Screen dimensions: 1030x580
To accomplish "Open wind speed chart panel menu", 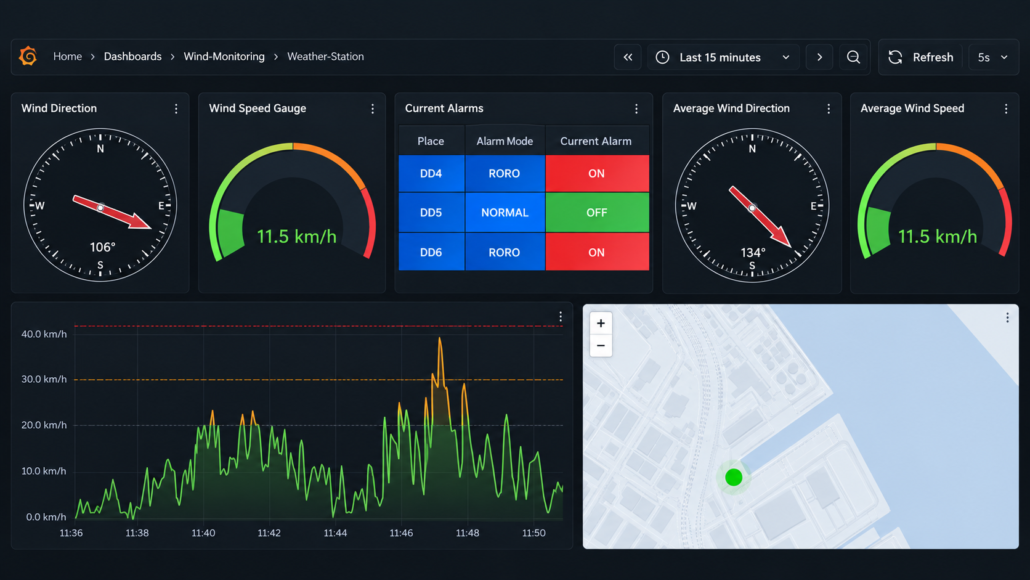I will [560, 317].
